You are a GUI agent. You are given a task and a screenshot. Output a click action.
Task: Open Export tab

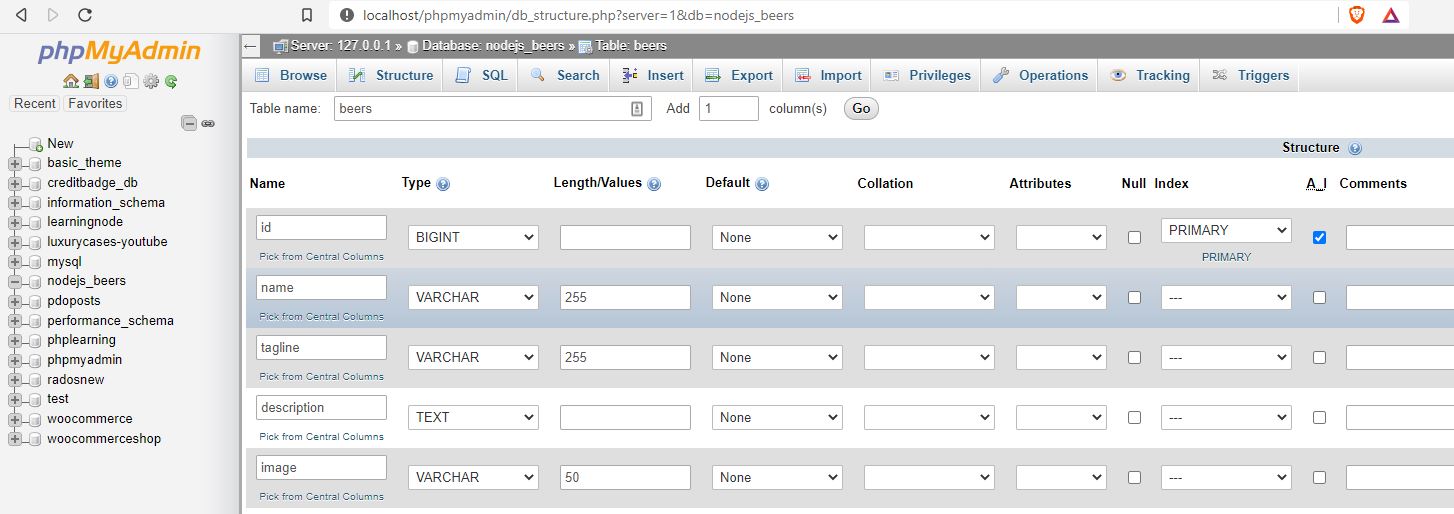point(739,75)
